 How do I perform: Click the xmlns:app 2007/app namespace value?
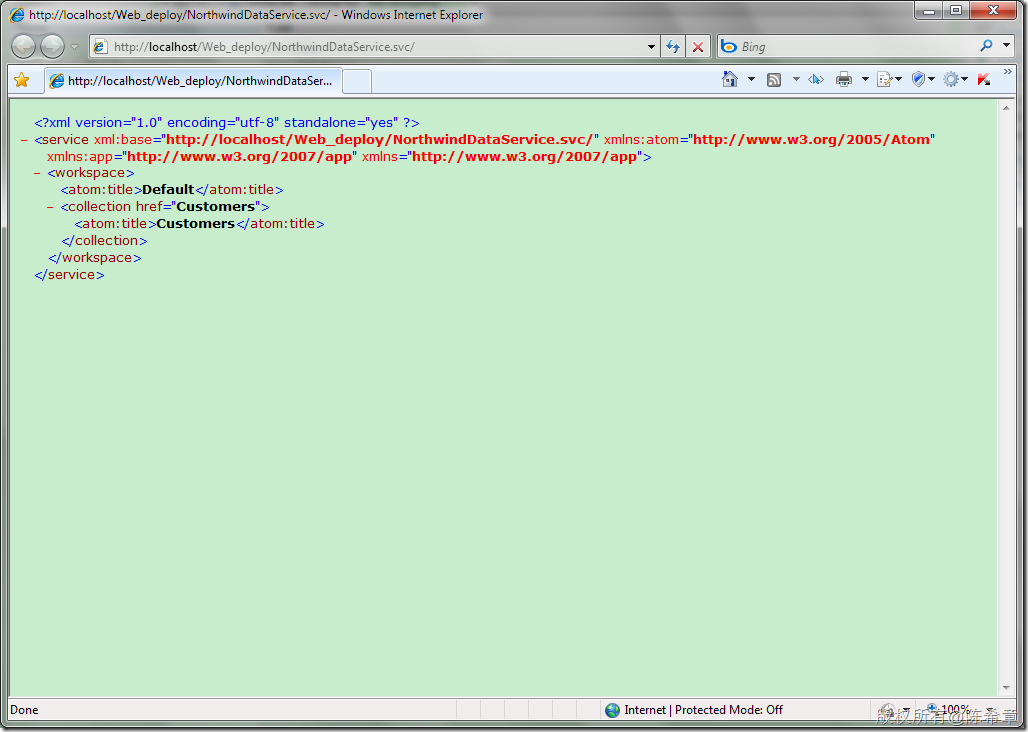[239, 157]
